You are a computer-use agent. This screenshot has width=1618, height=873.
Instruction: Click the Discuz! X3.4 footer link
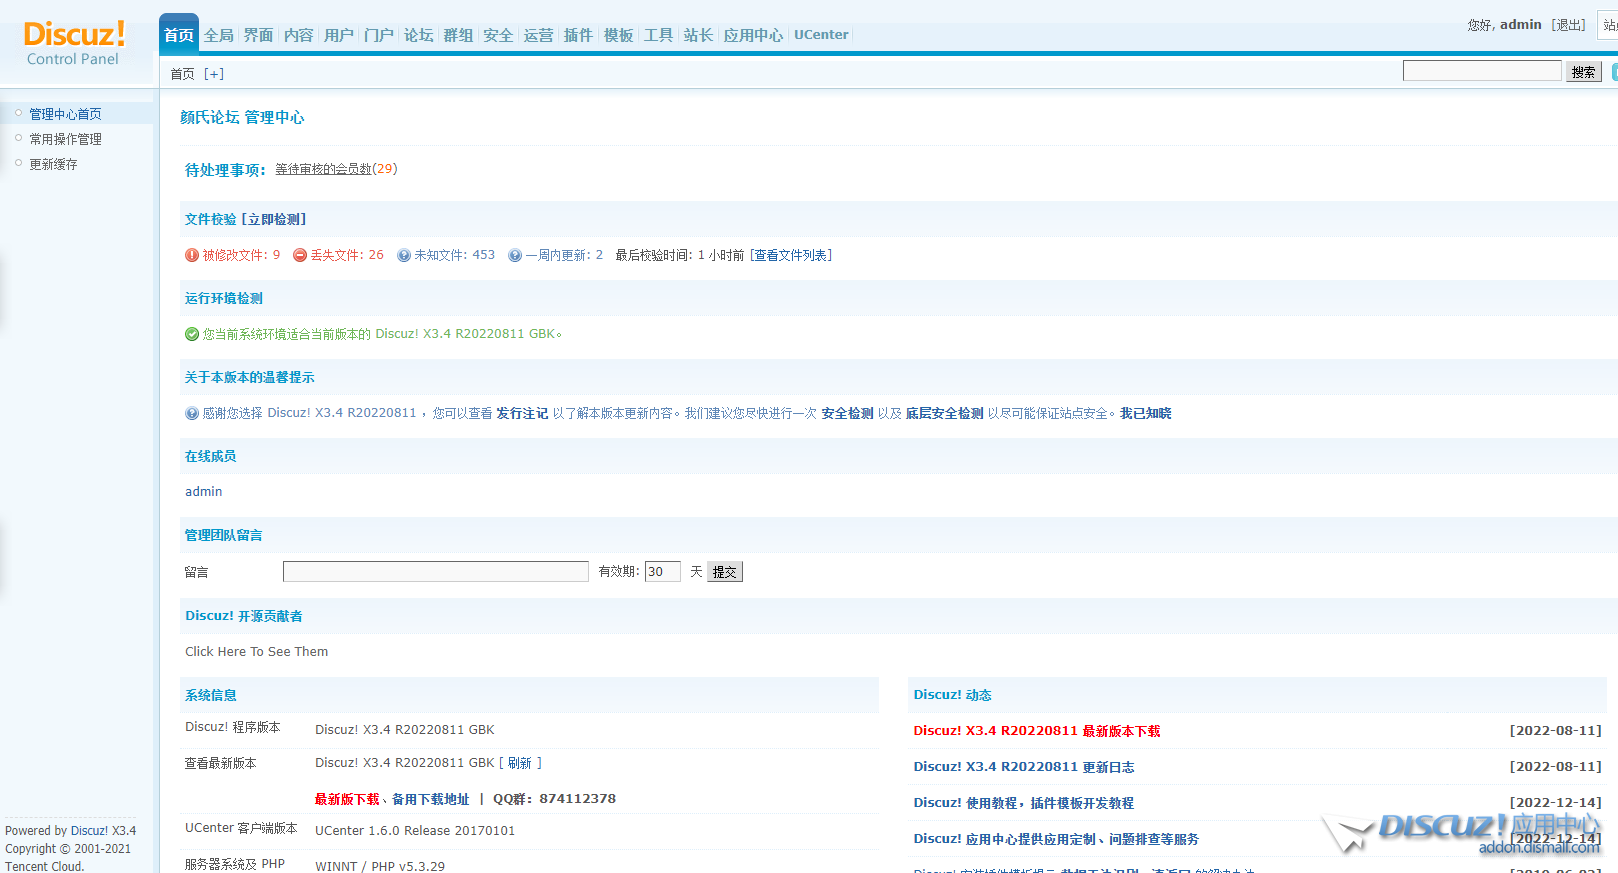tap(103, 831)
